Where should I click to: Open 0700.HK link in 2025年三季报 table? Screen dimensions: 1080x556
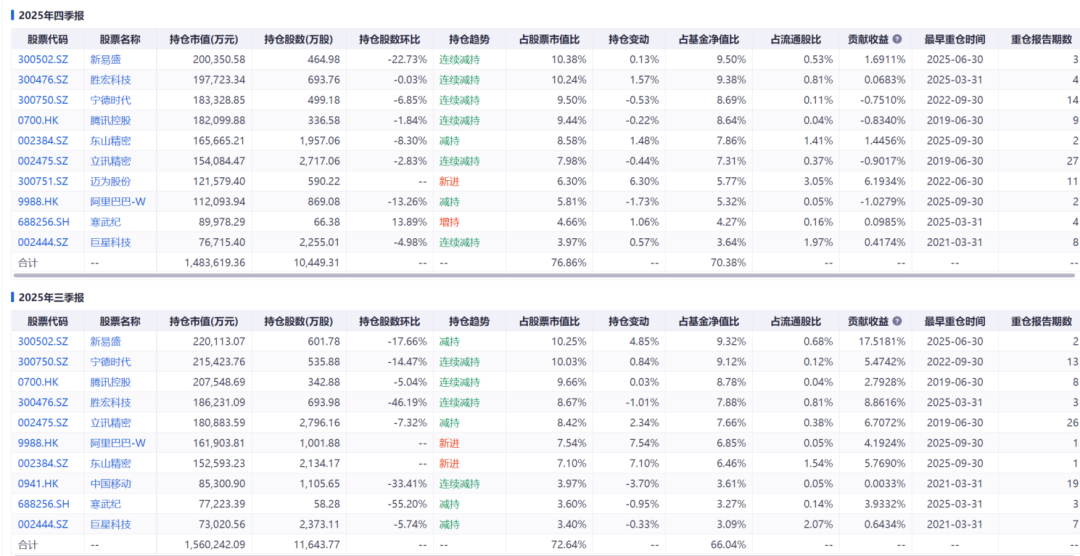(x=38, y=382)
